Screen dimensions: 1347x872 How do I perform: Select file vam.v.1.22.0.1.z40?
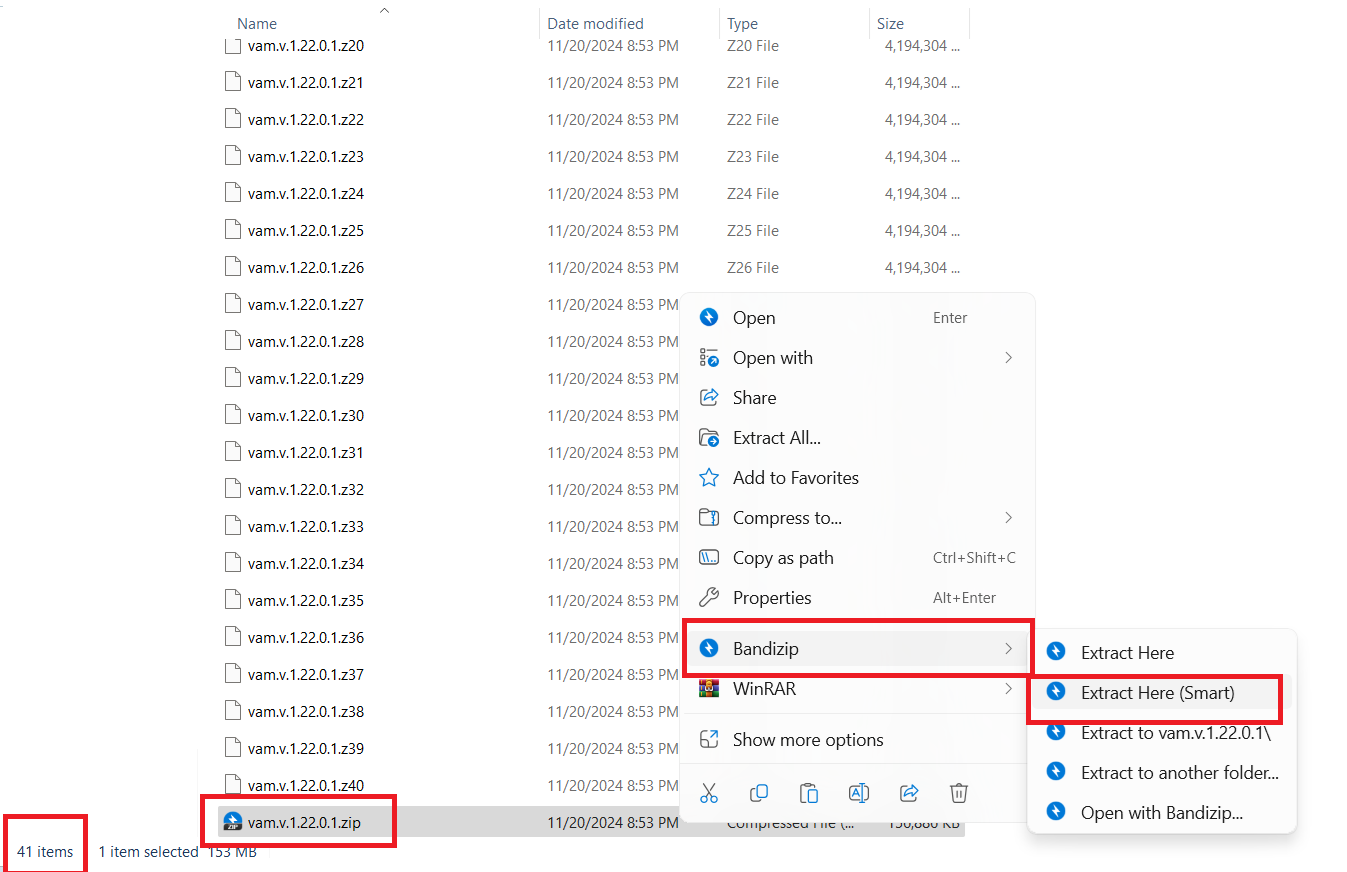point(306,786)
